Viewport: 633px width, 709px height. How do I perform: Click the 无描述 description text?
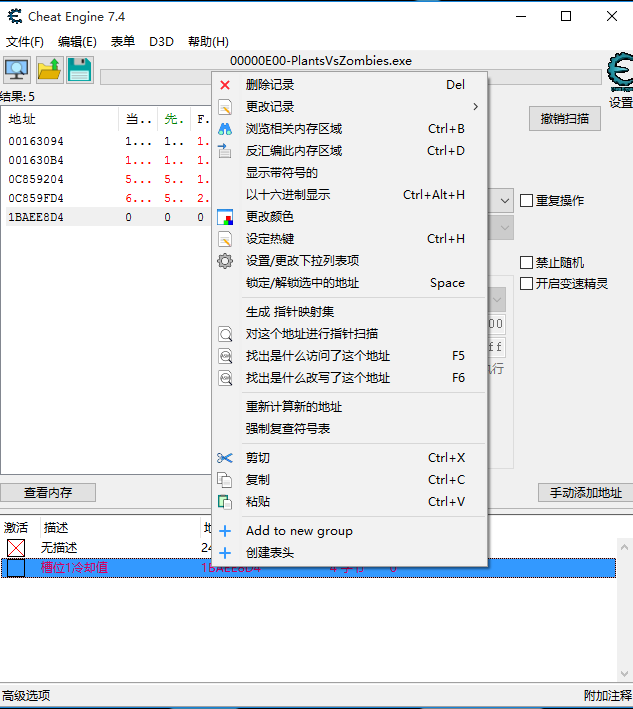59,548
